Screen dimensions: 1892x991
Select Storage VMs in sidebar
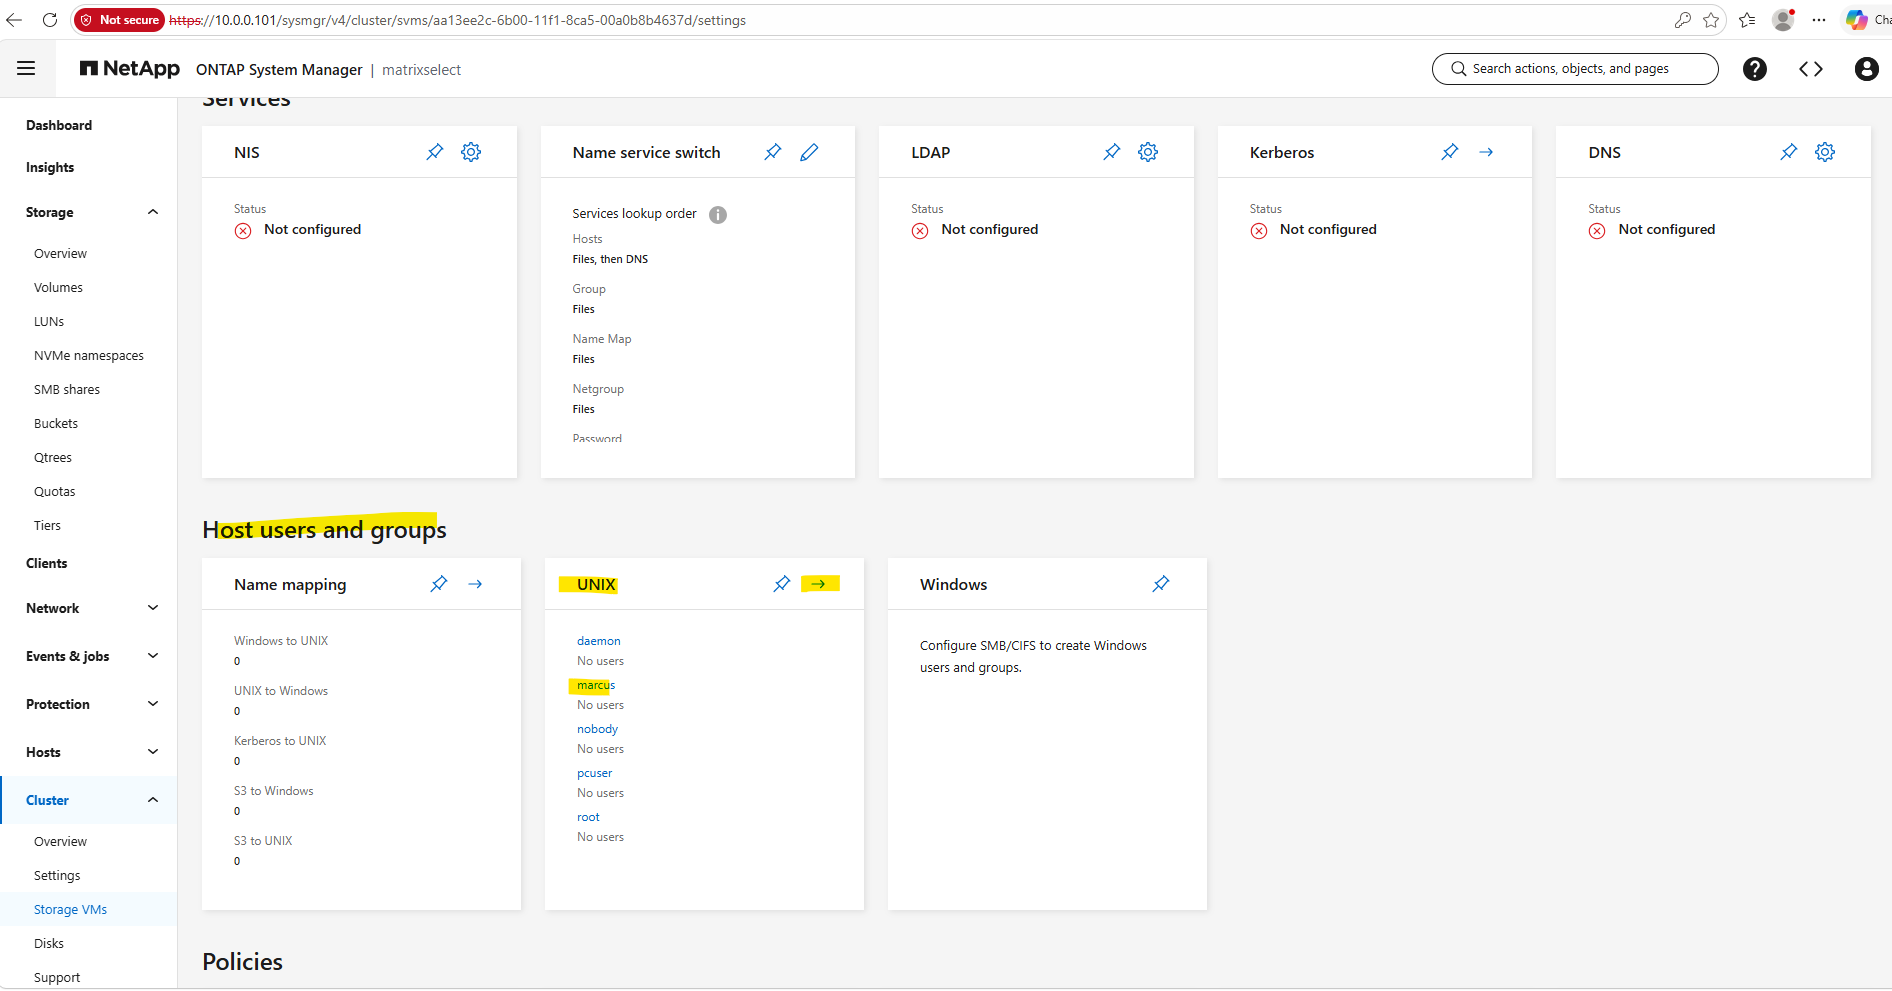pyautogui.click(x=70, y=909)
